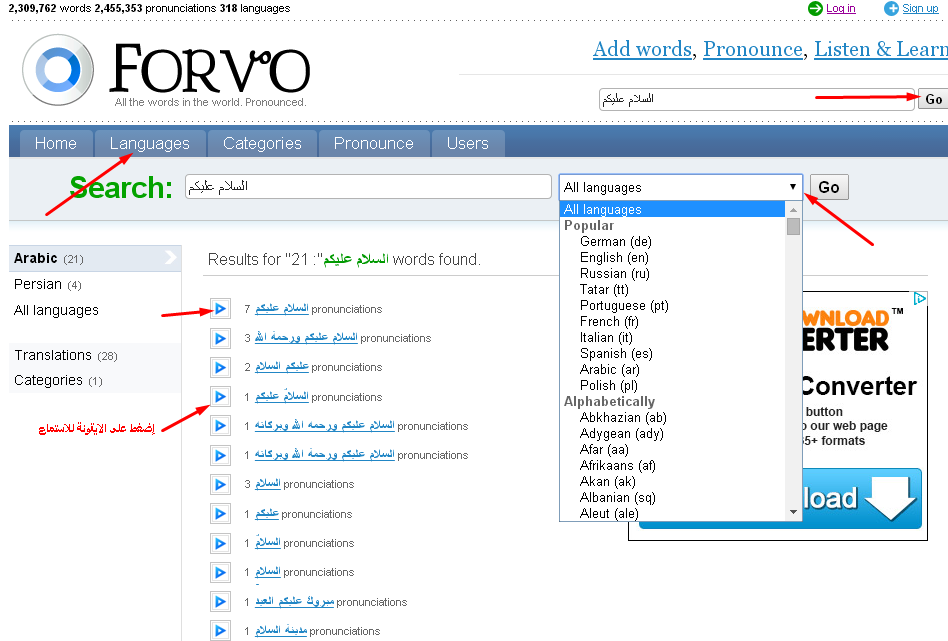Collapse the All languages combo box arrow
The height and width of the screenshot is (641, 948).
793,187
